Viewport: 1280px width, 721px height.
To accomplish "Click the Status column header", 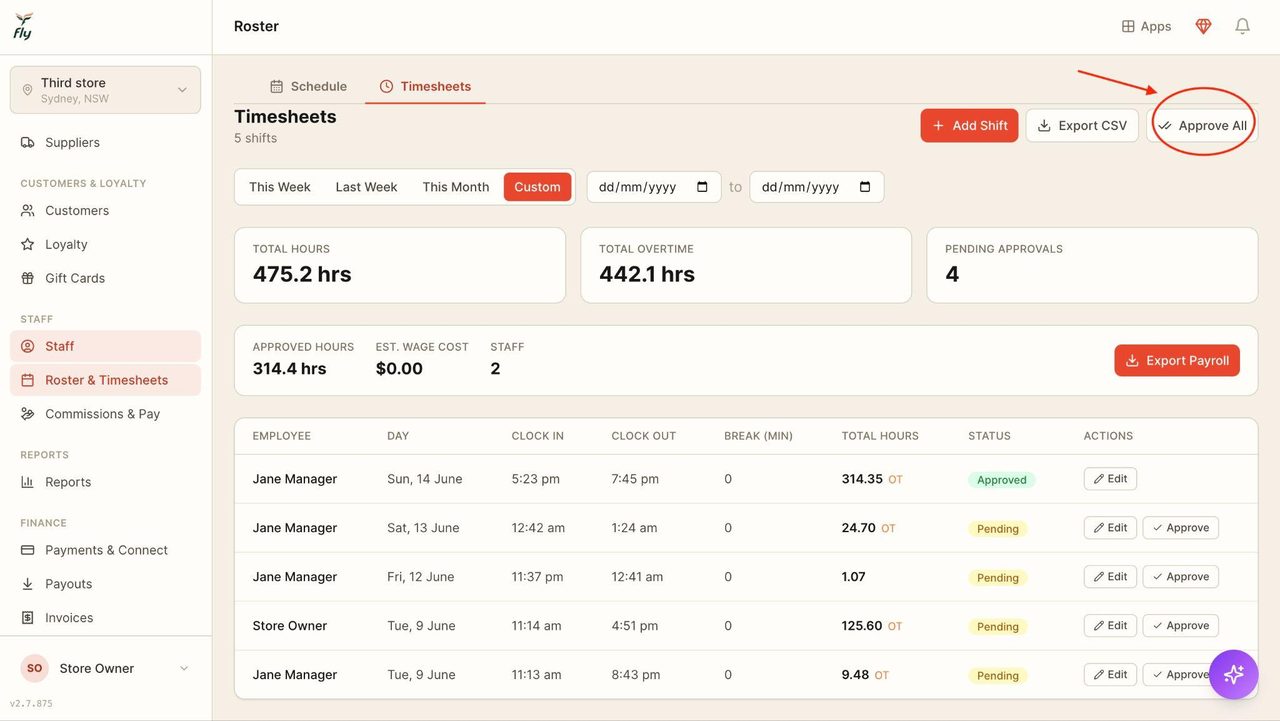I will click(989, 436).
